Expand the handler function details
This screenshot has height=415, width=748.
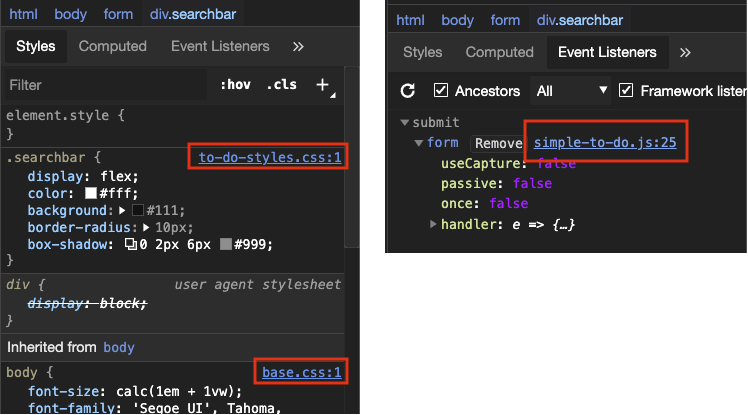tap(433, 224)
